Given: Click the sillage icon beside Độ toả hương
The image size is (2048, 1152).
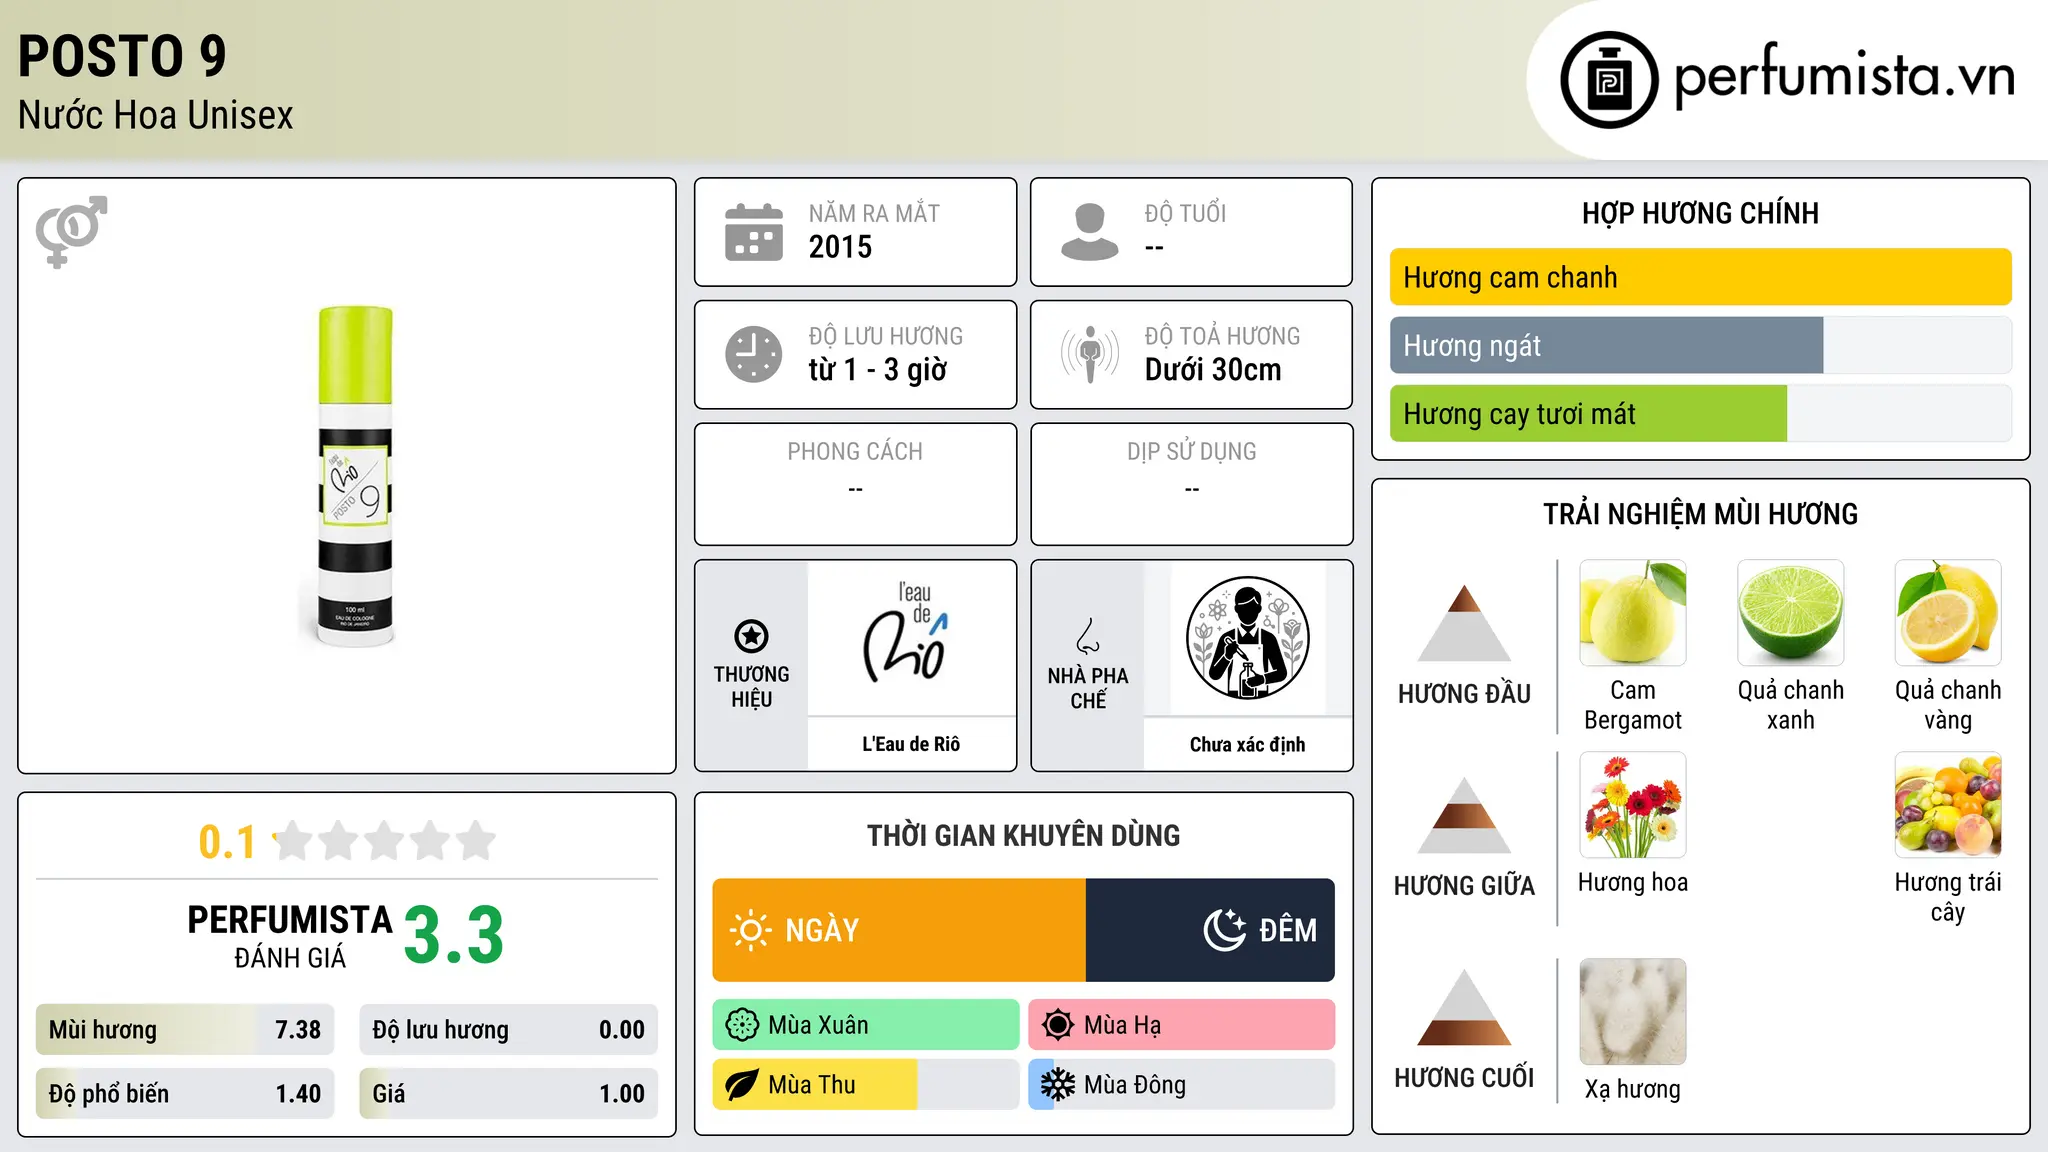Looking at the screenshot, I should click(x=1089, y=354).
